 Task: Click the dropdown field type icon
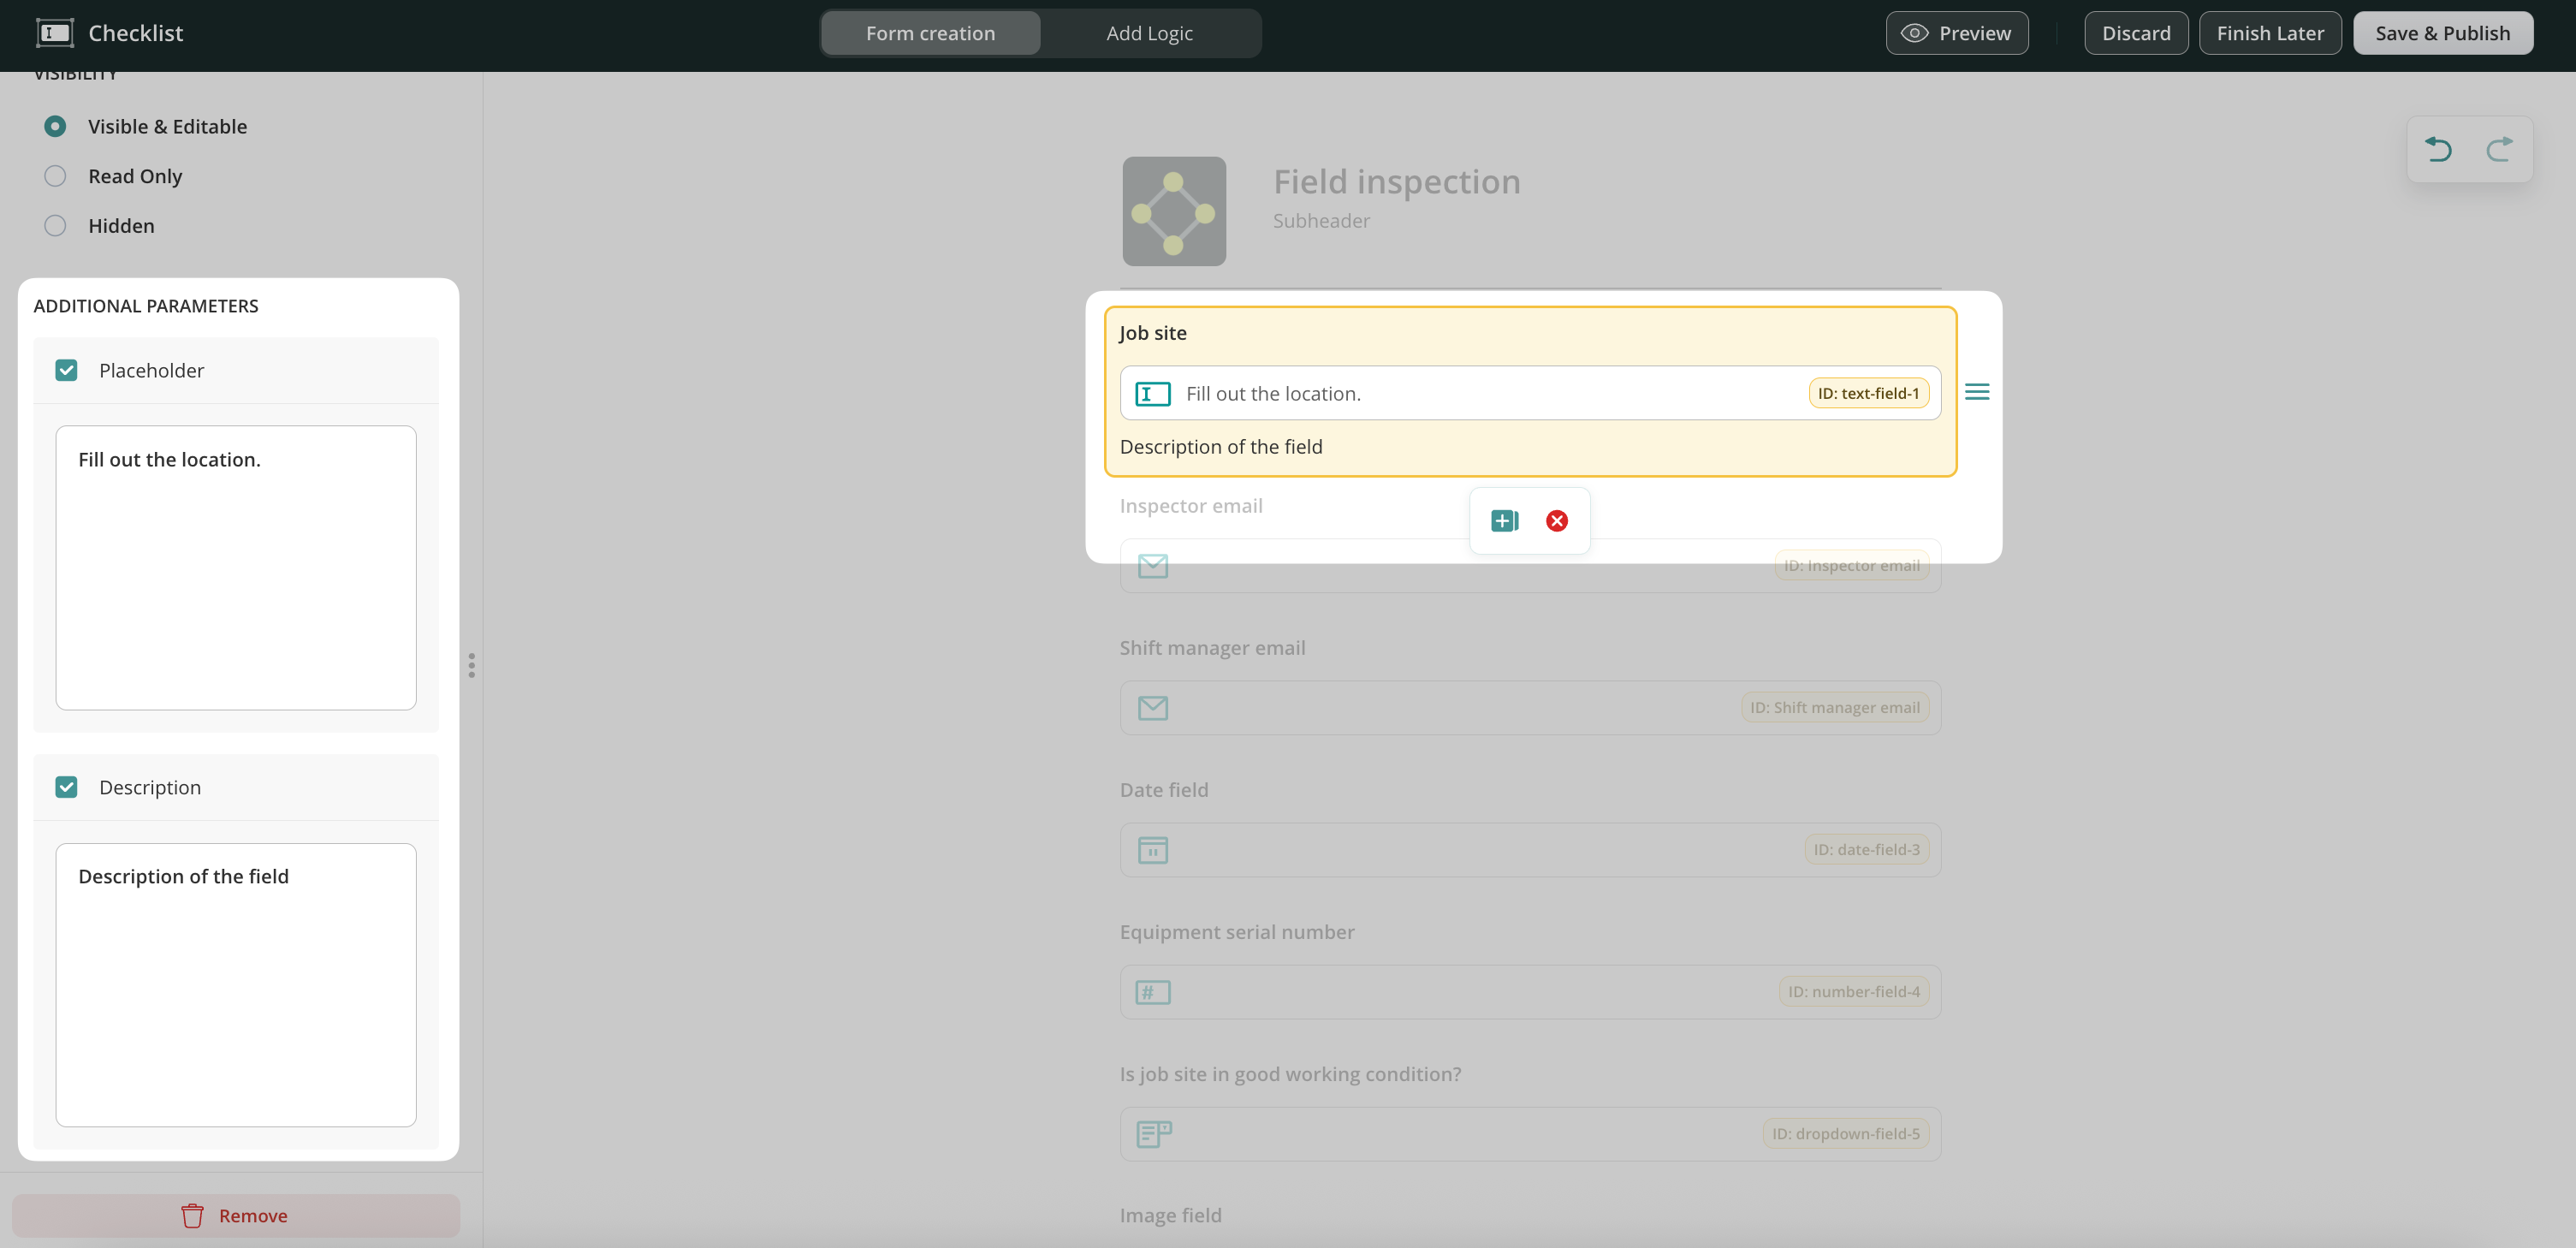click(1153, 1134)
